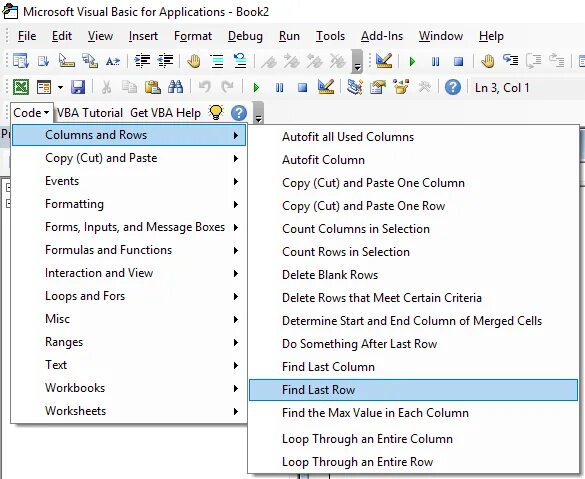Switch to Excel via View Microsoft Excel icon
This screenshot has width=585, height=479.
(21, 87)
